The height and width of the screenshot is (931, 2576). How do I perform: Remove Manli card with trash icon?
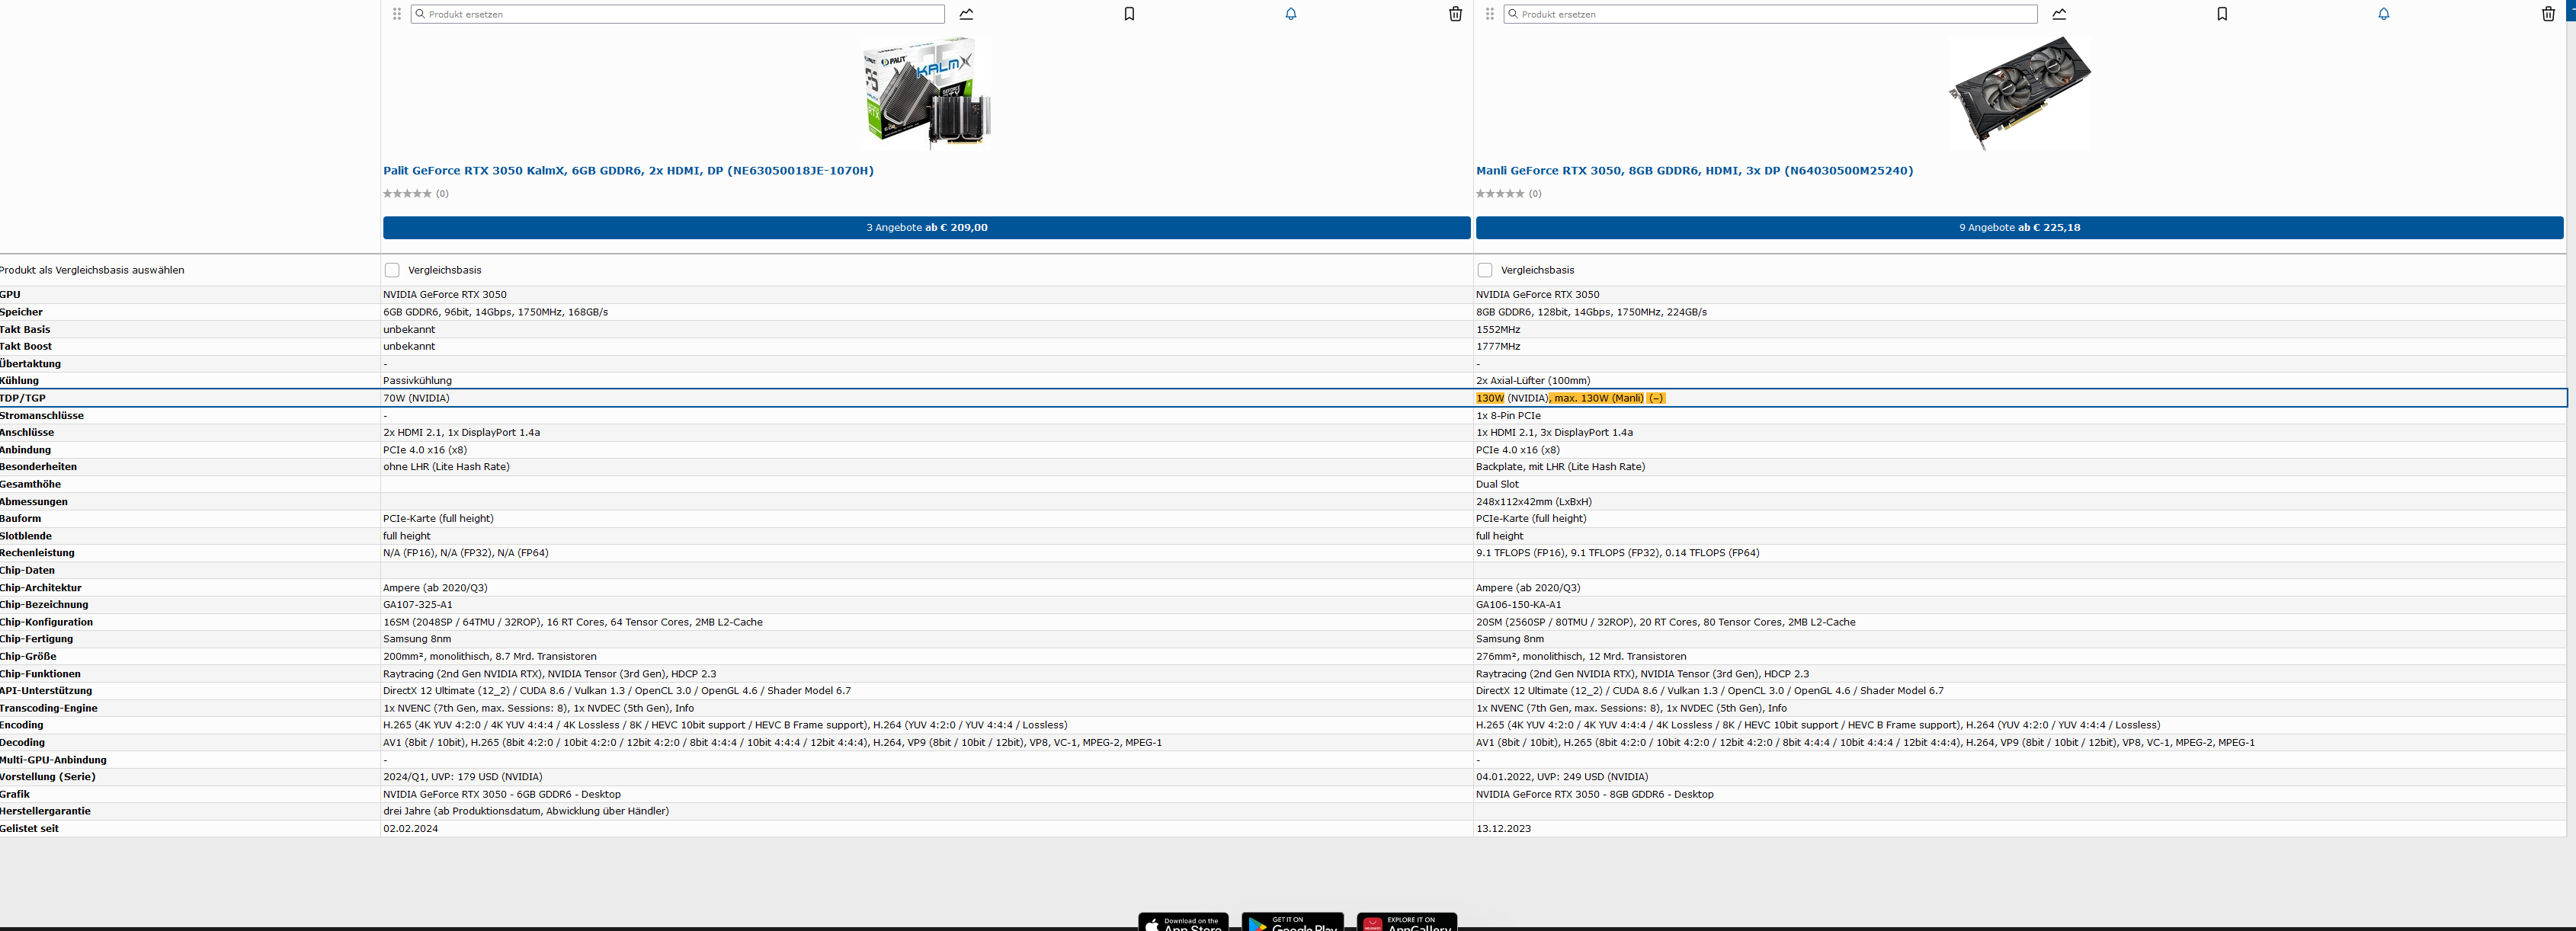point(2548,14)
